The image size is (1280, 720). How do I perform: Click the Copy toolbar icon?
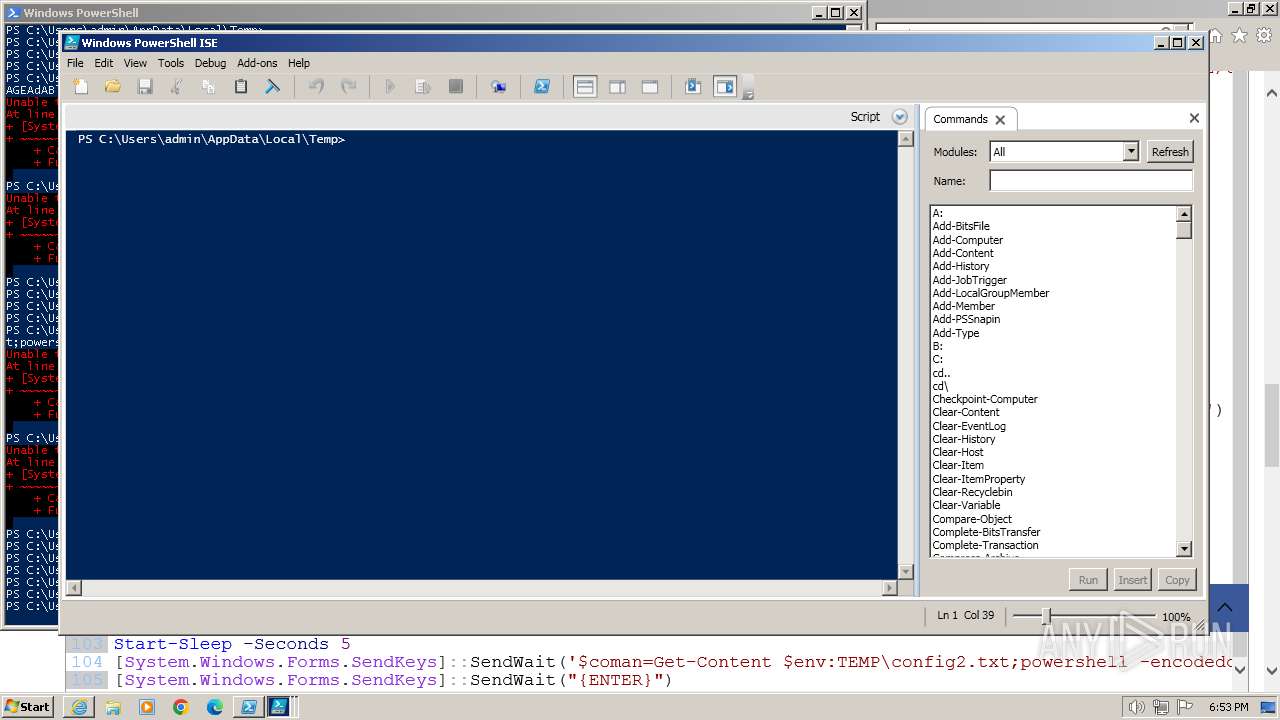(x=209, y=87)
